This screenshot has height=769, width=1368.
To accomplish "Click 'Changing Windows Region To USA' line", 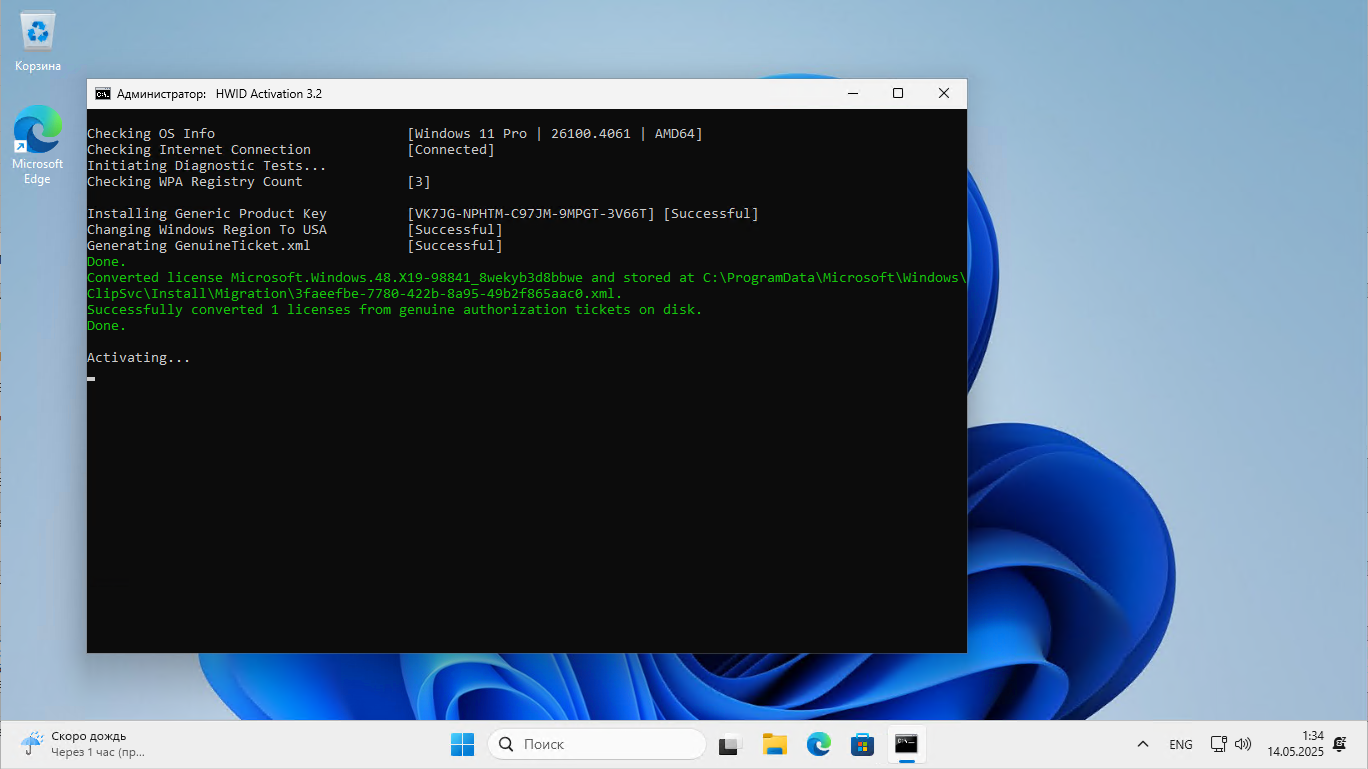I will coord(207,229).
